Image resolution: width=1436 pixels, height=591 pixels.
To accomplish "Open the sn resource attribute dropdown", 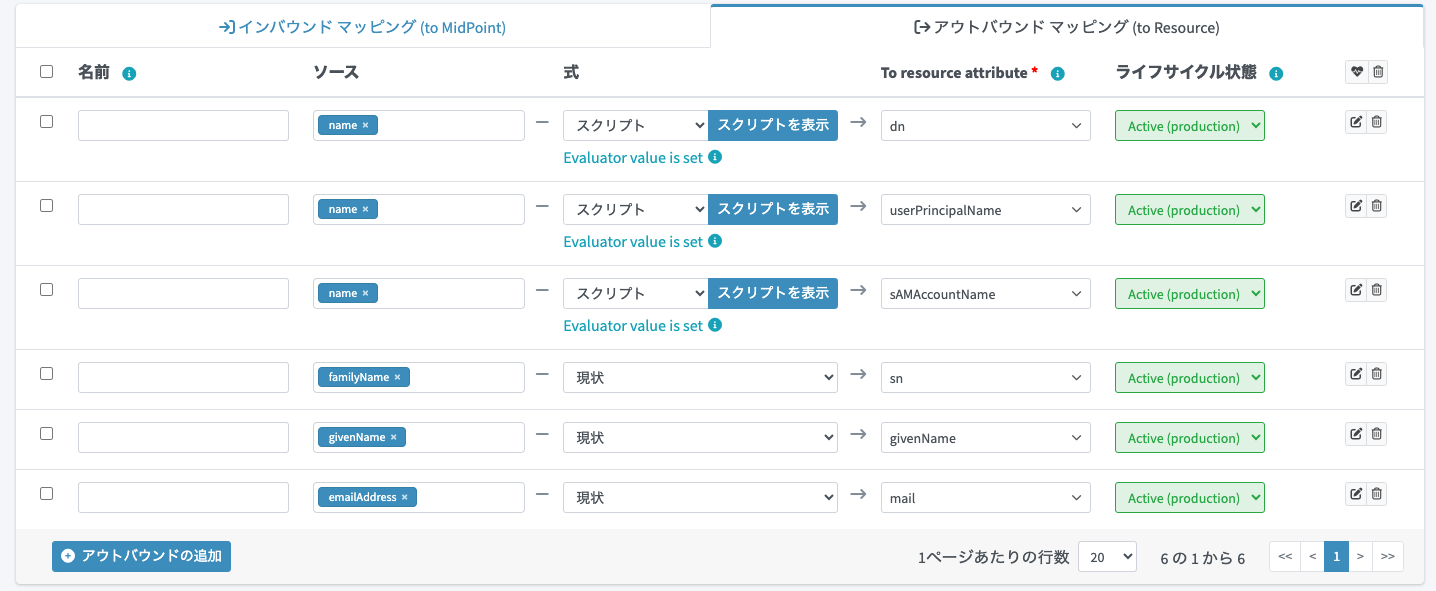I will click(x=985, y=377).
